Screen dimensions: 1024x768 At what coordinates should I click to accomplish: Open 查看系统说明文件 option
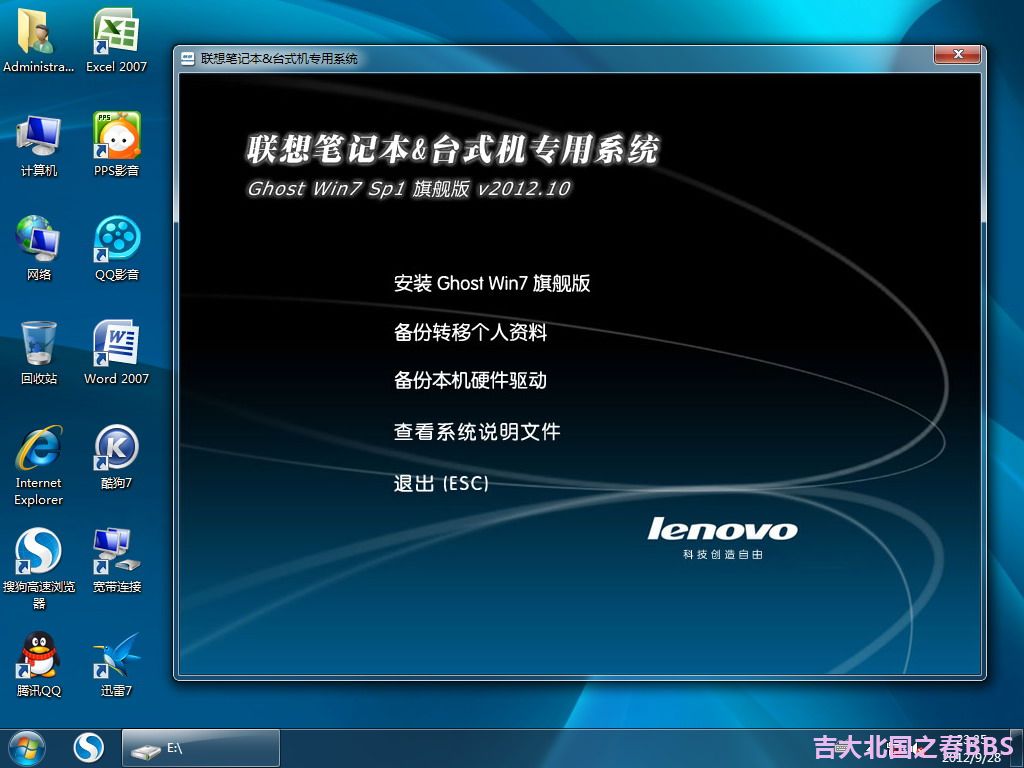coord(477,431)
